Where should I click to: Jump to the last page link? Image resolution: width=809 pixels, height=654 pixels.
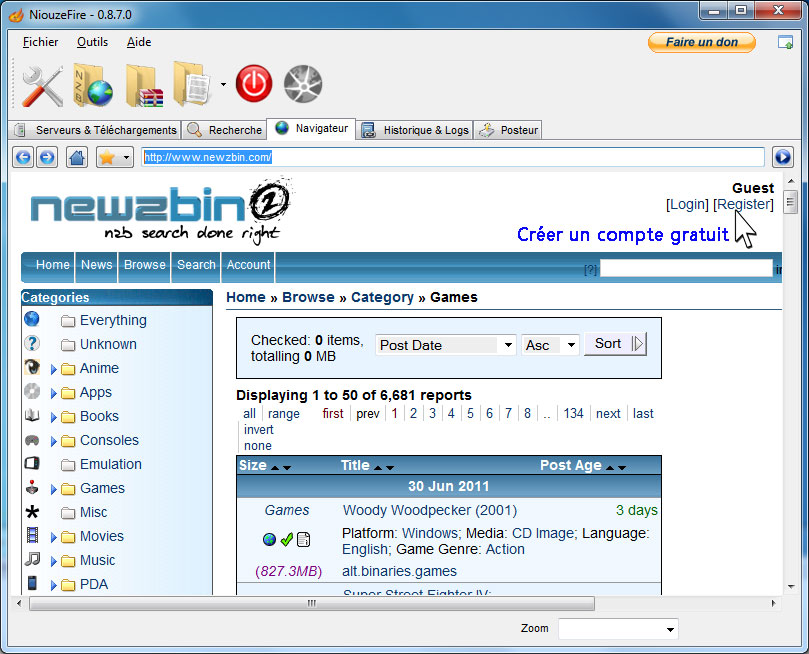click(x=643, y=414)
